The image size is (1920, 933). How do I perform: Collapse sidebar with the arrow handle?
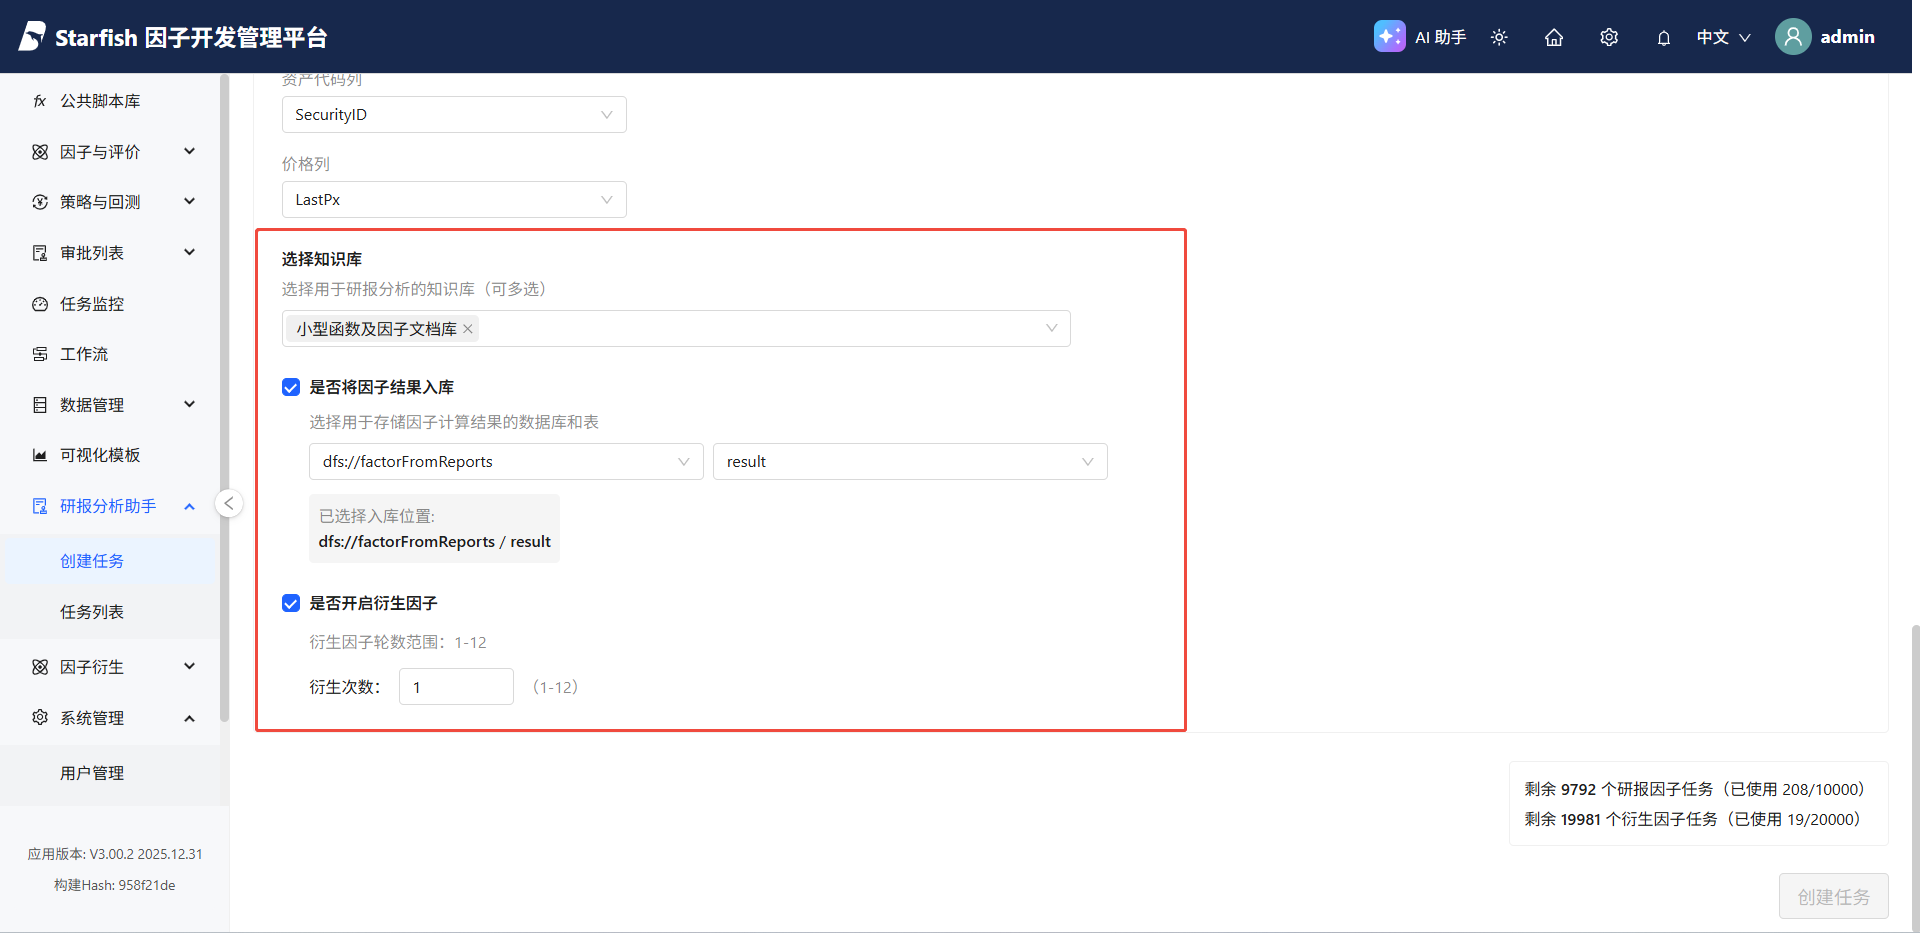[x=229, y=503]
